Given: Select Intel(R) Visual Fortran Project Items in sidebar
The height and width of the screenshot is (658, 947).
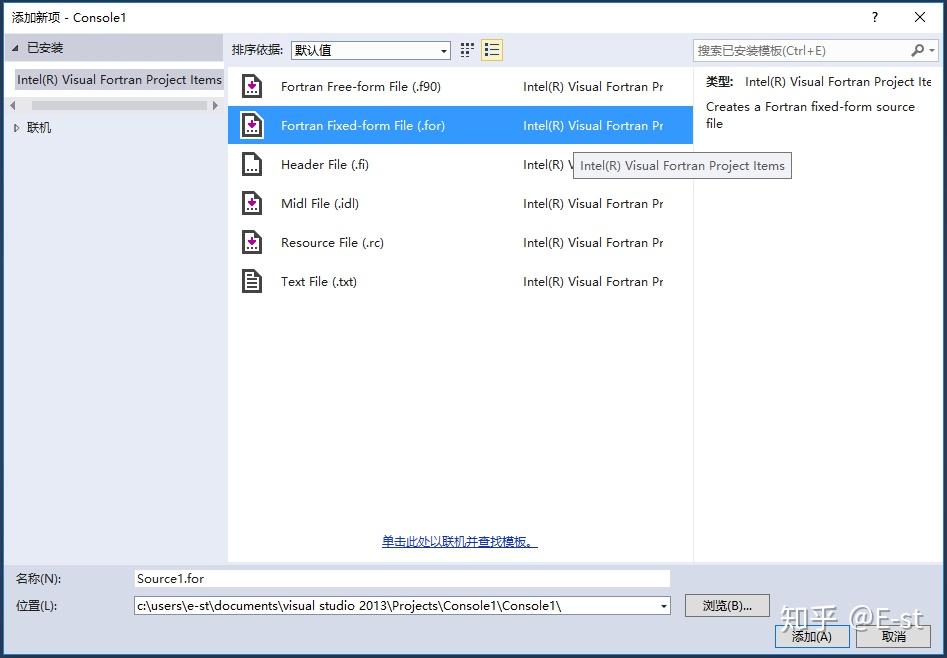Looking at the screenshot, I should pyautogui.click(x=118, y=79).
